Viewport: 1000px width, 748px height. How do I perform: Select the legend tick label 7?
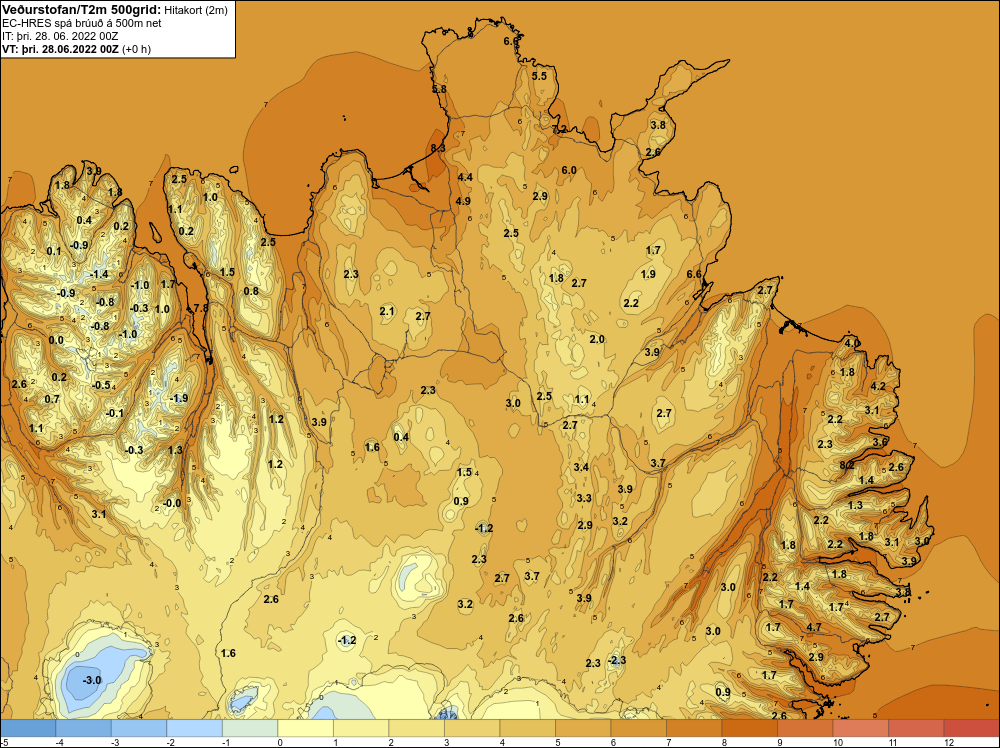(668, 742)
